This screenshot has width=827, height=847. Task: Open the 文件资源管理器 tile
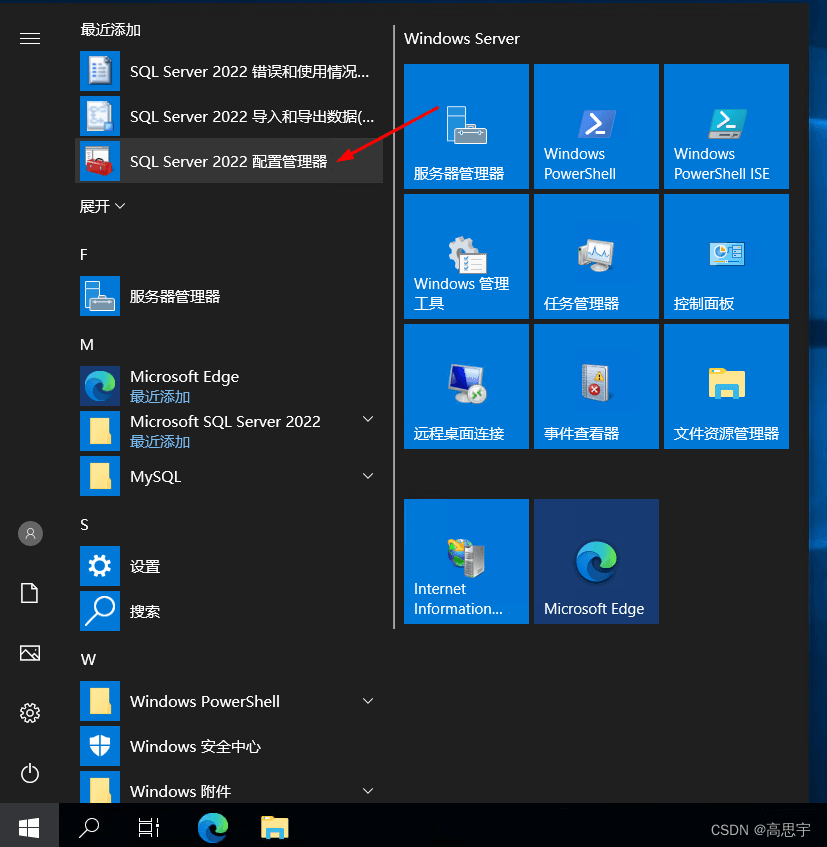(727, 387)
